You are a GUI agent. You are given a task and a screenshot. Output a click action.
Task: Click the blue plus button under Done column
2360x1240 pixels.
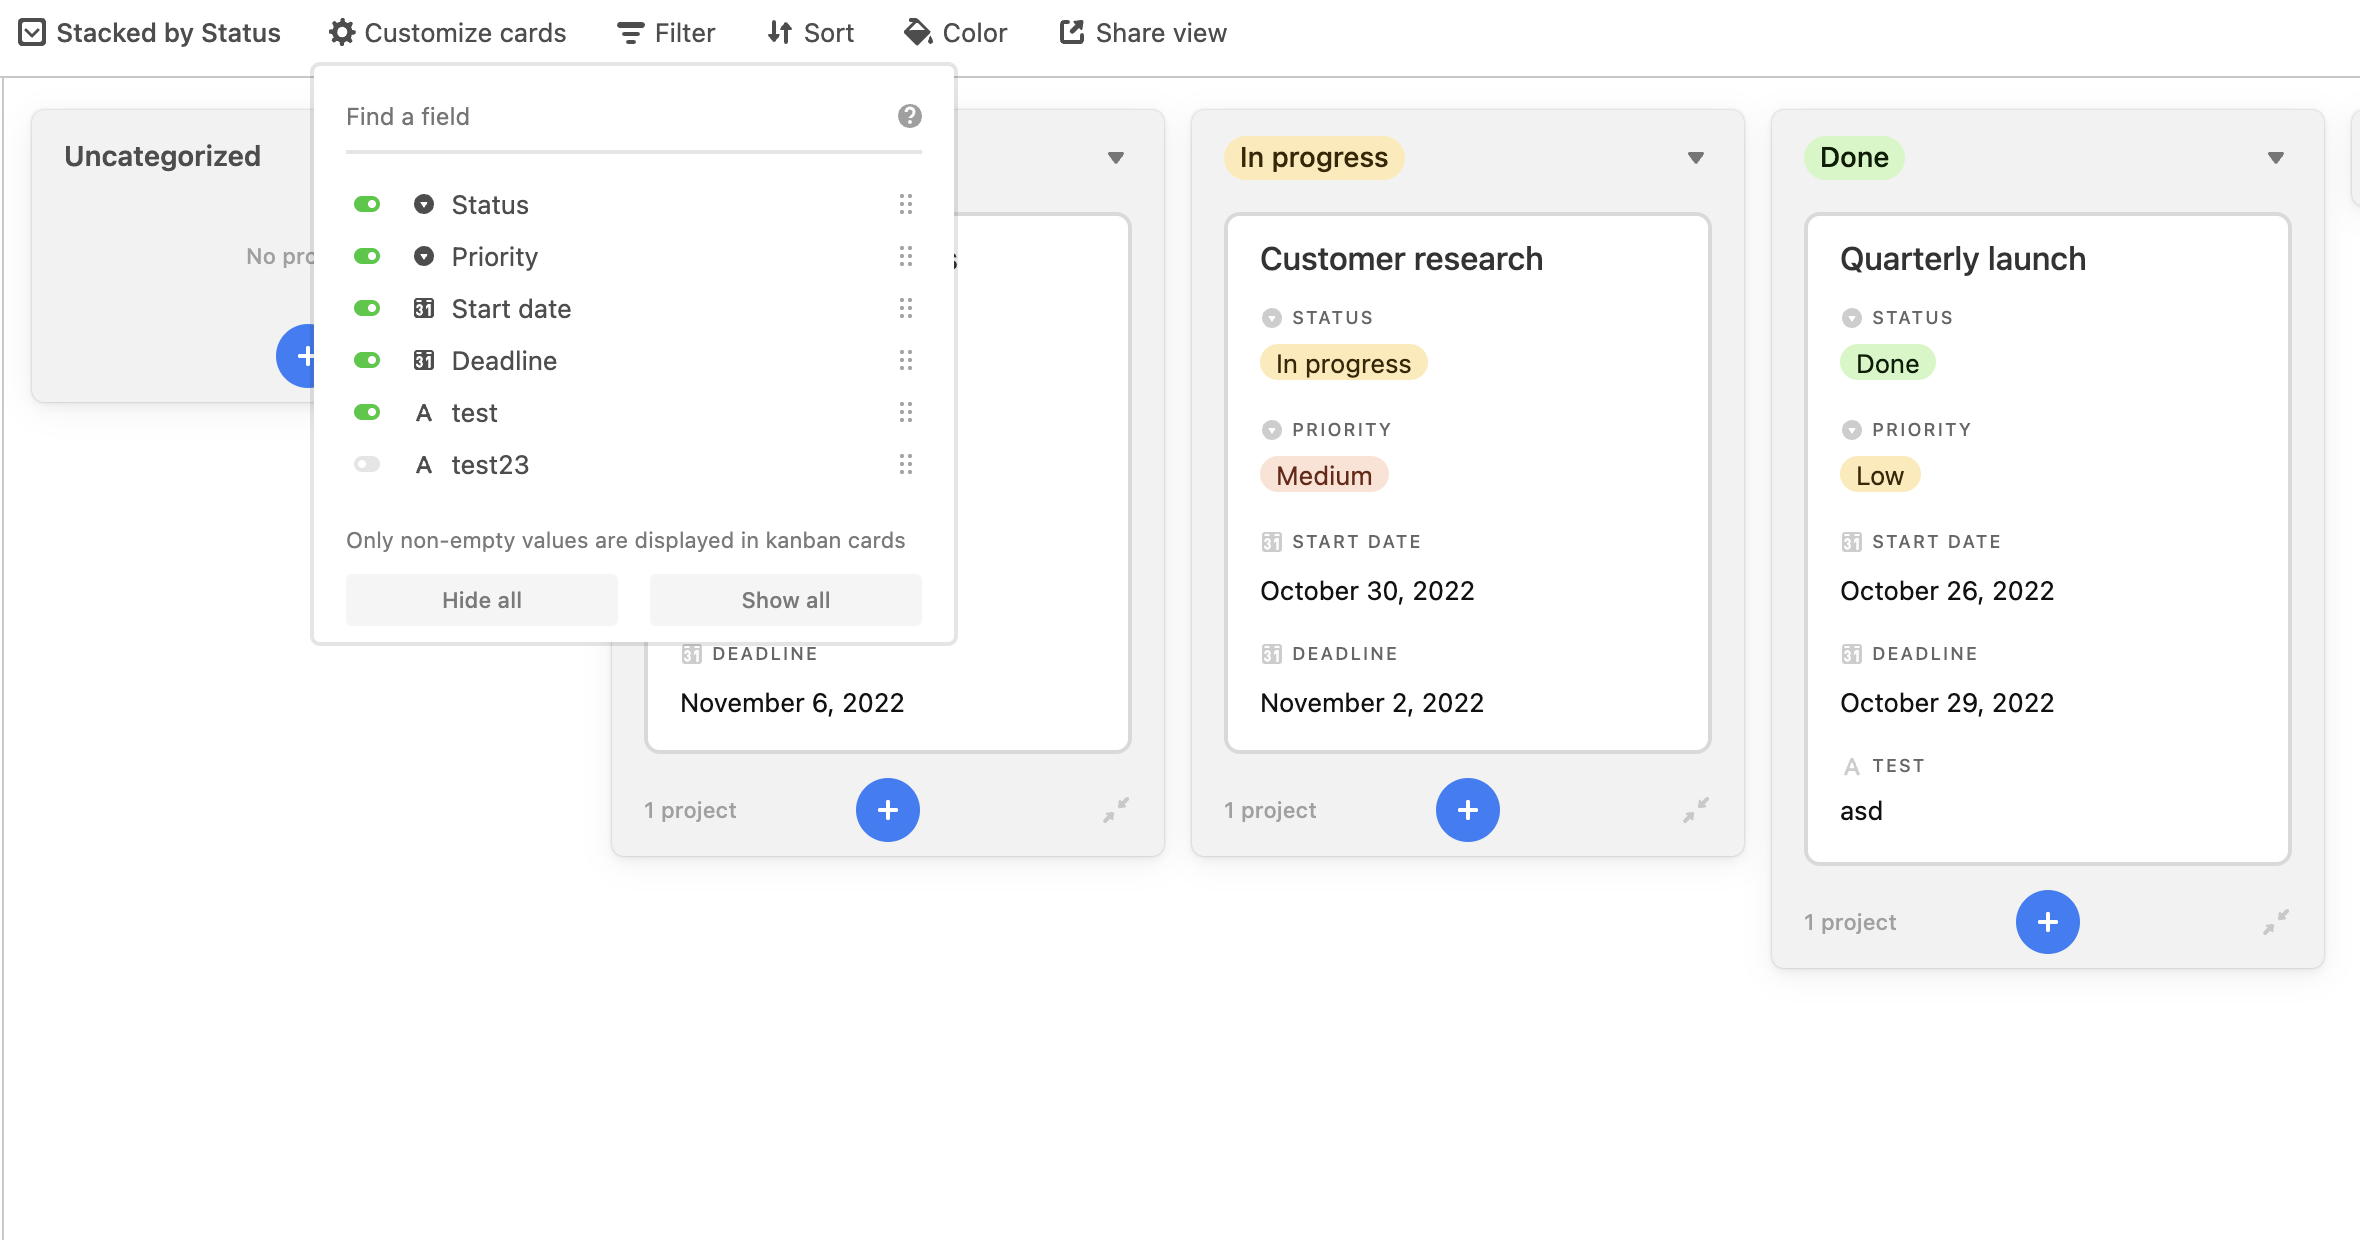point(2046,922)
